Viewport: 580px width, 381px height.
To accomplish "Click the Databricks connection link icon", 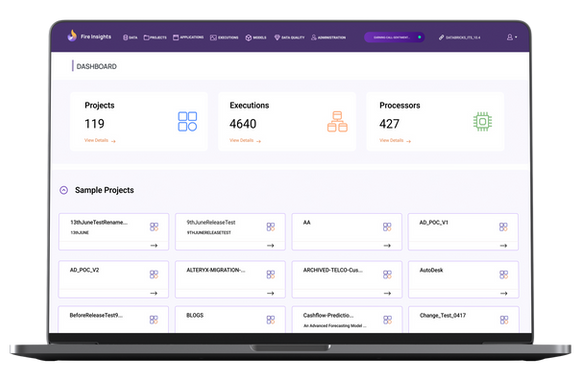I will coord(441,37).
